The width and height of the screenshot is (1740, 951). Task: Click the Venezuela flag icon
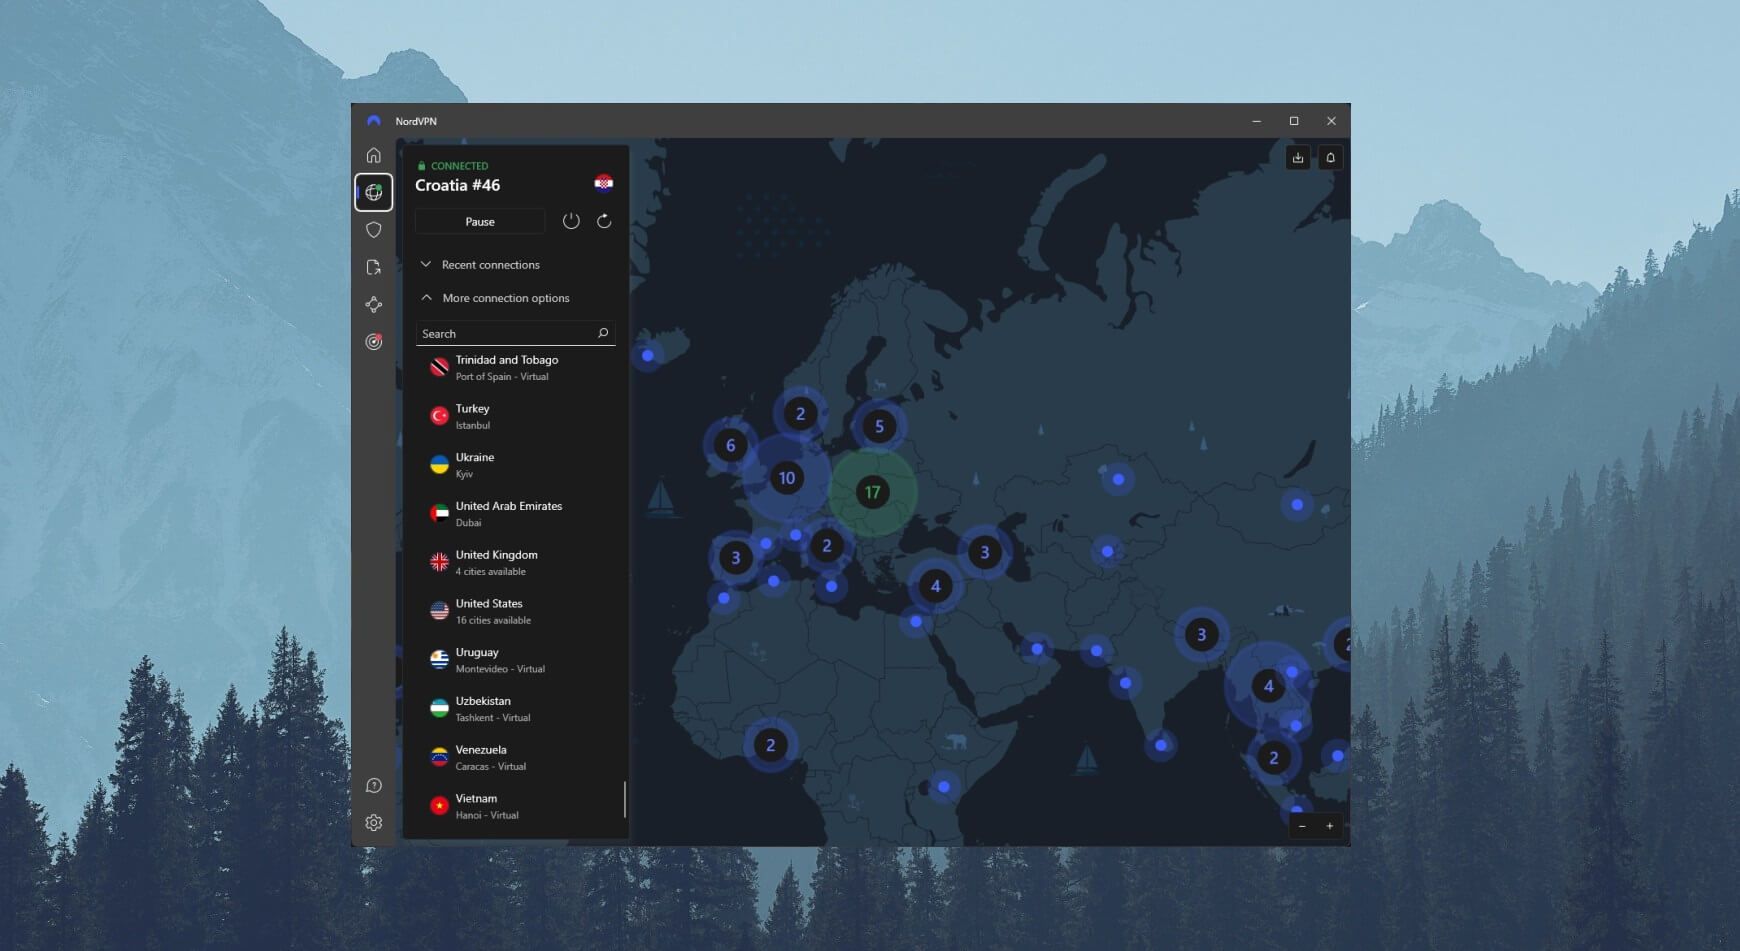pyautogui.click(x=439, y=757)
